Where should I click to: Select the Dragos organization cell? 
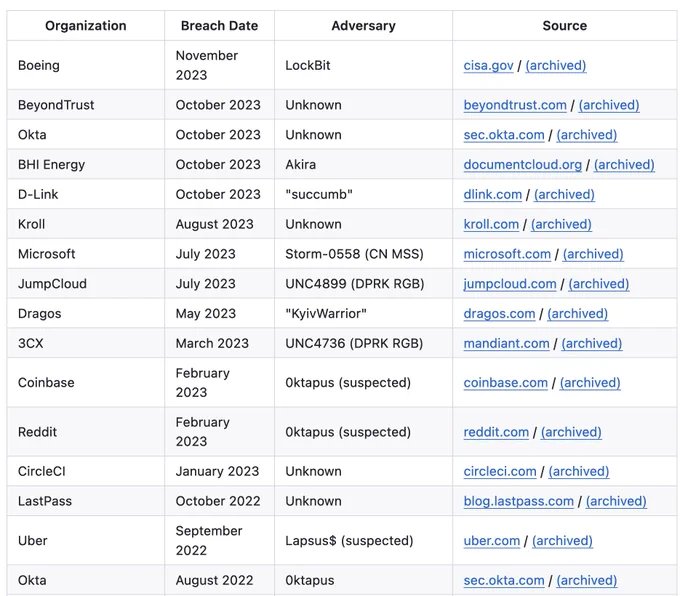click(x=86, y=314)
